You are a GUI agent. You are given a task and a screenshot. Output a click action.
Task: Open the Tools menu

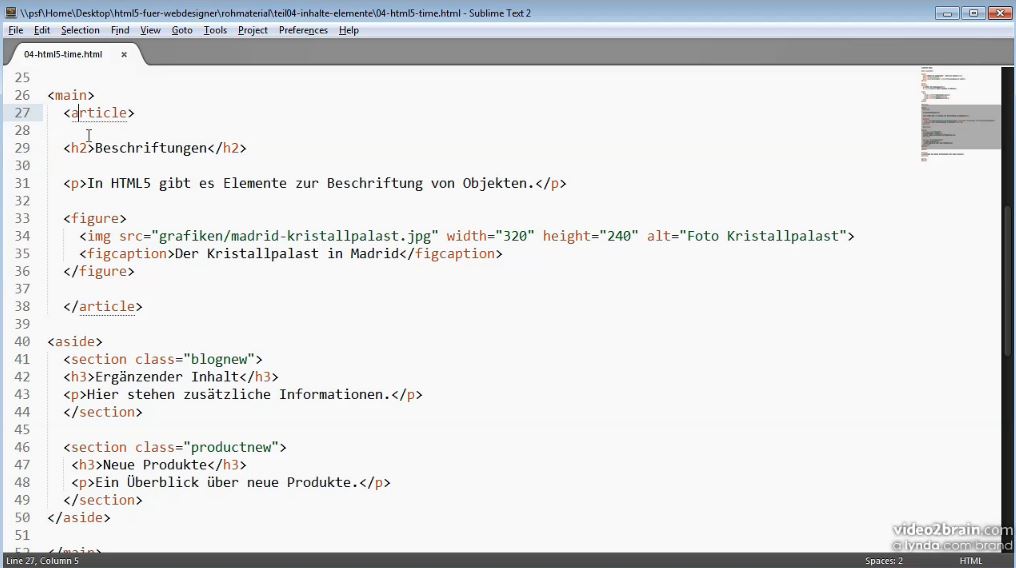coord(215,30)
